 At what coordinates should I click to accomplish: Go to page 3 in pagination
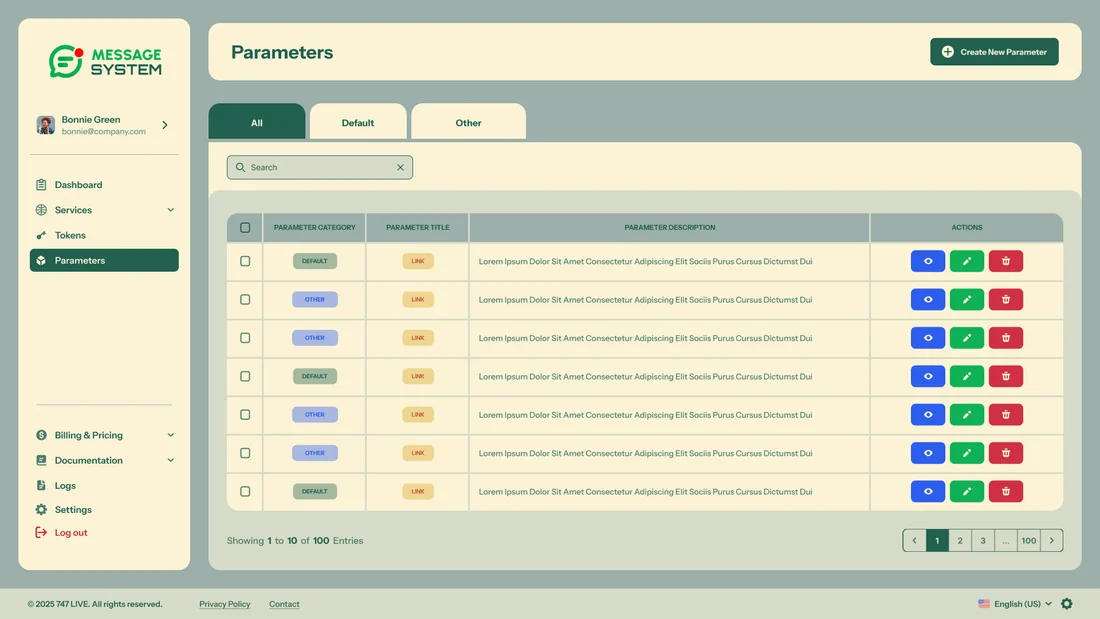(x=983, y=540)
